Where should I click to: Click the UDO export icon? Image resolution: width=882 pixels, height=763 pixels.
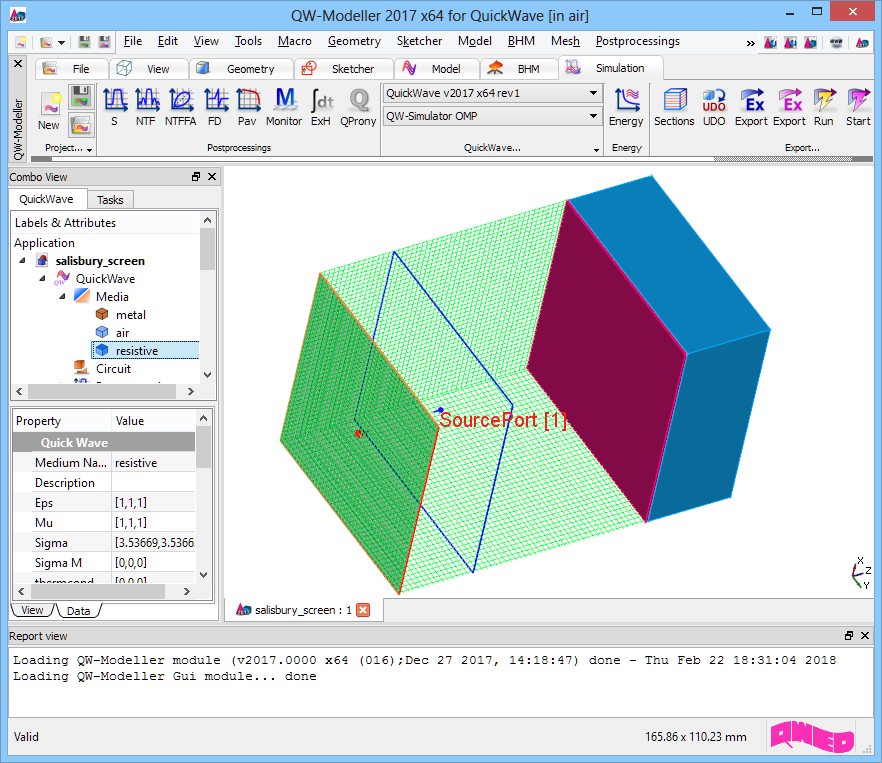(714, 106)
